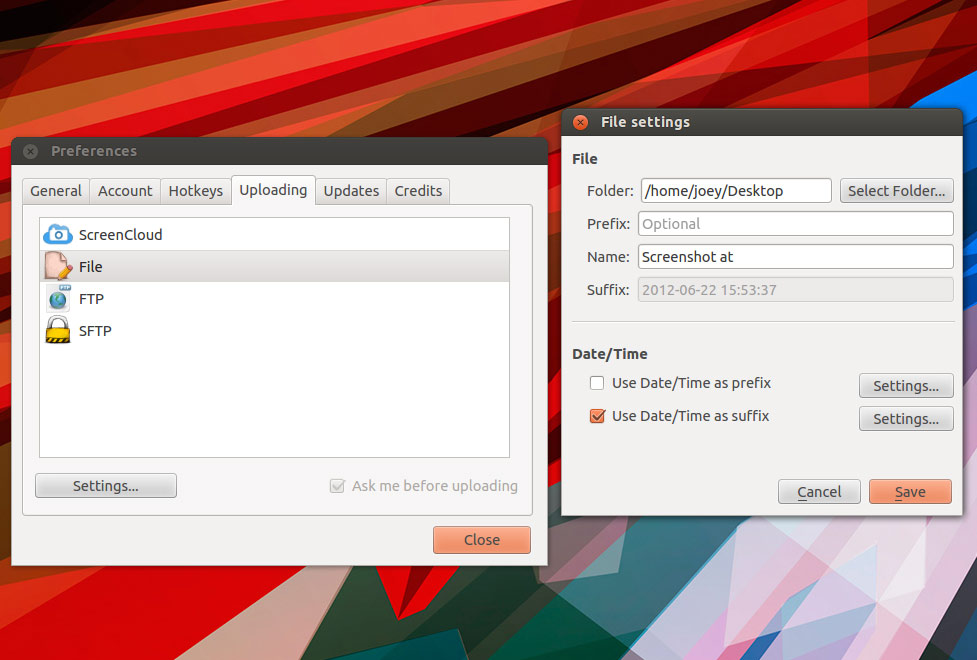Image resolution: width=977 pixels, height=660 pixels.
Task: Click the ScreenCloud cloud camera icon
Action: [x=59, y=235]
